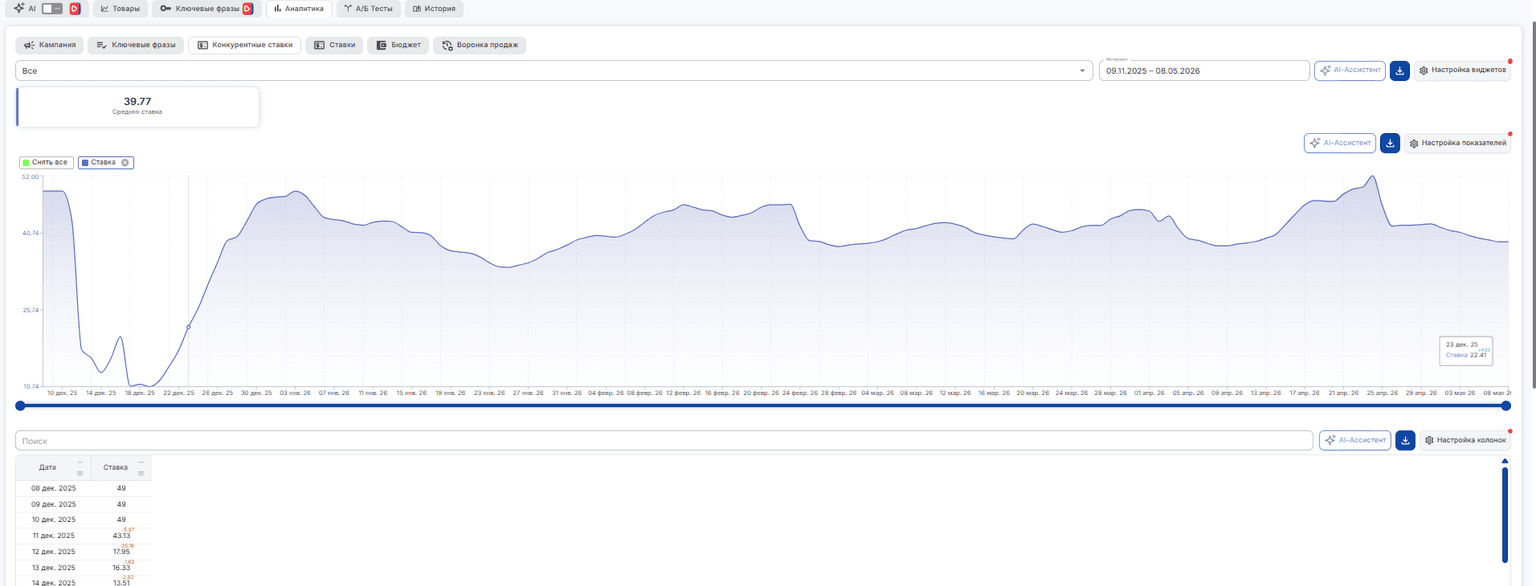Open the Кампания analytics section
1536x586 pixels.
pyautogui.click(x=50, y=45)
